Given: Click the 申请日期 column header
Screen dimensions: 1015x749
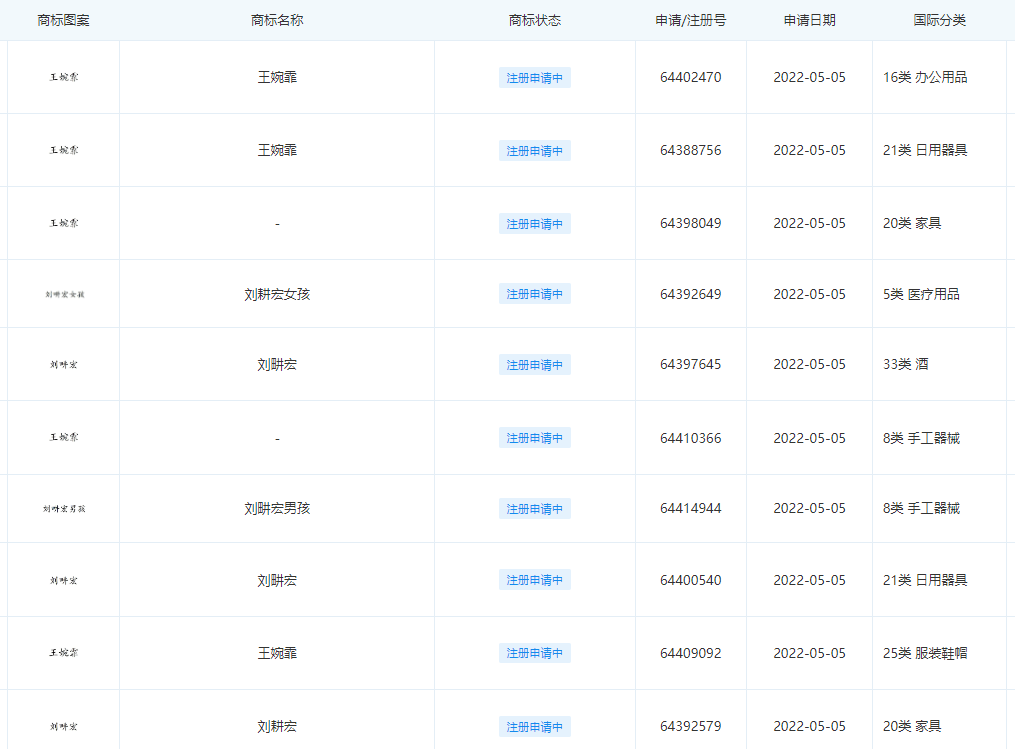Looking at the screenshot, I should pos(810,21).
